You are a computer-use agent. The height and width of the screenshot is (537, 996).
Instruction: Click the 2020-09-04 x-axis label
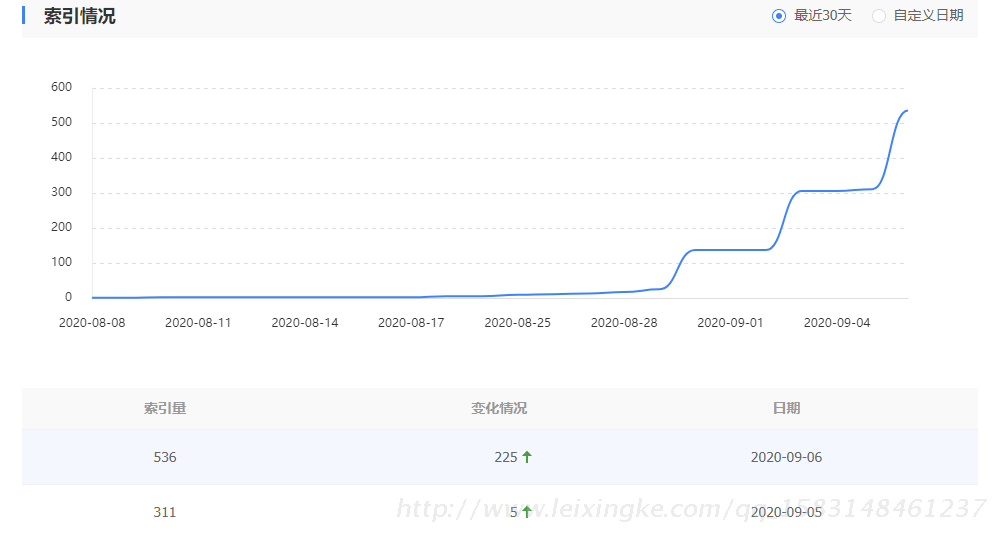coord(837,323)
